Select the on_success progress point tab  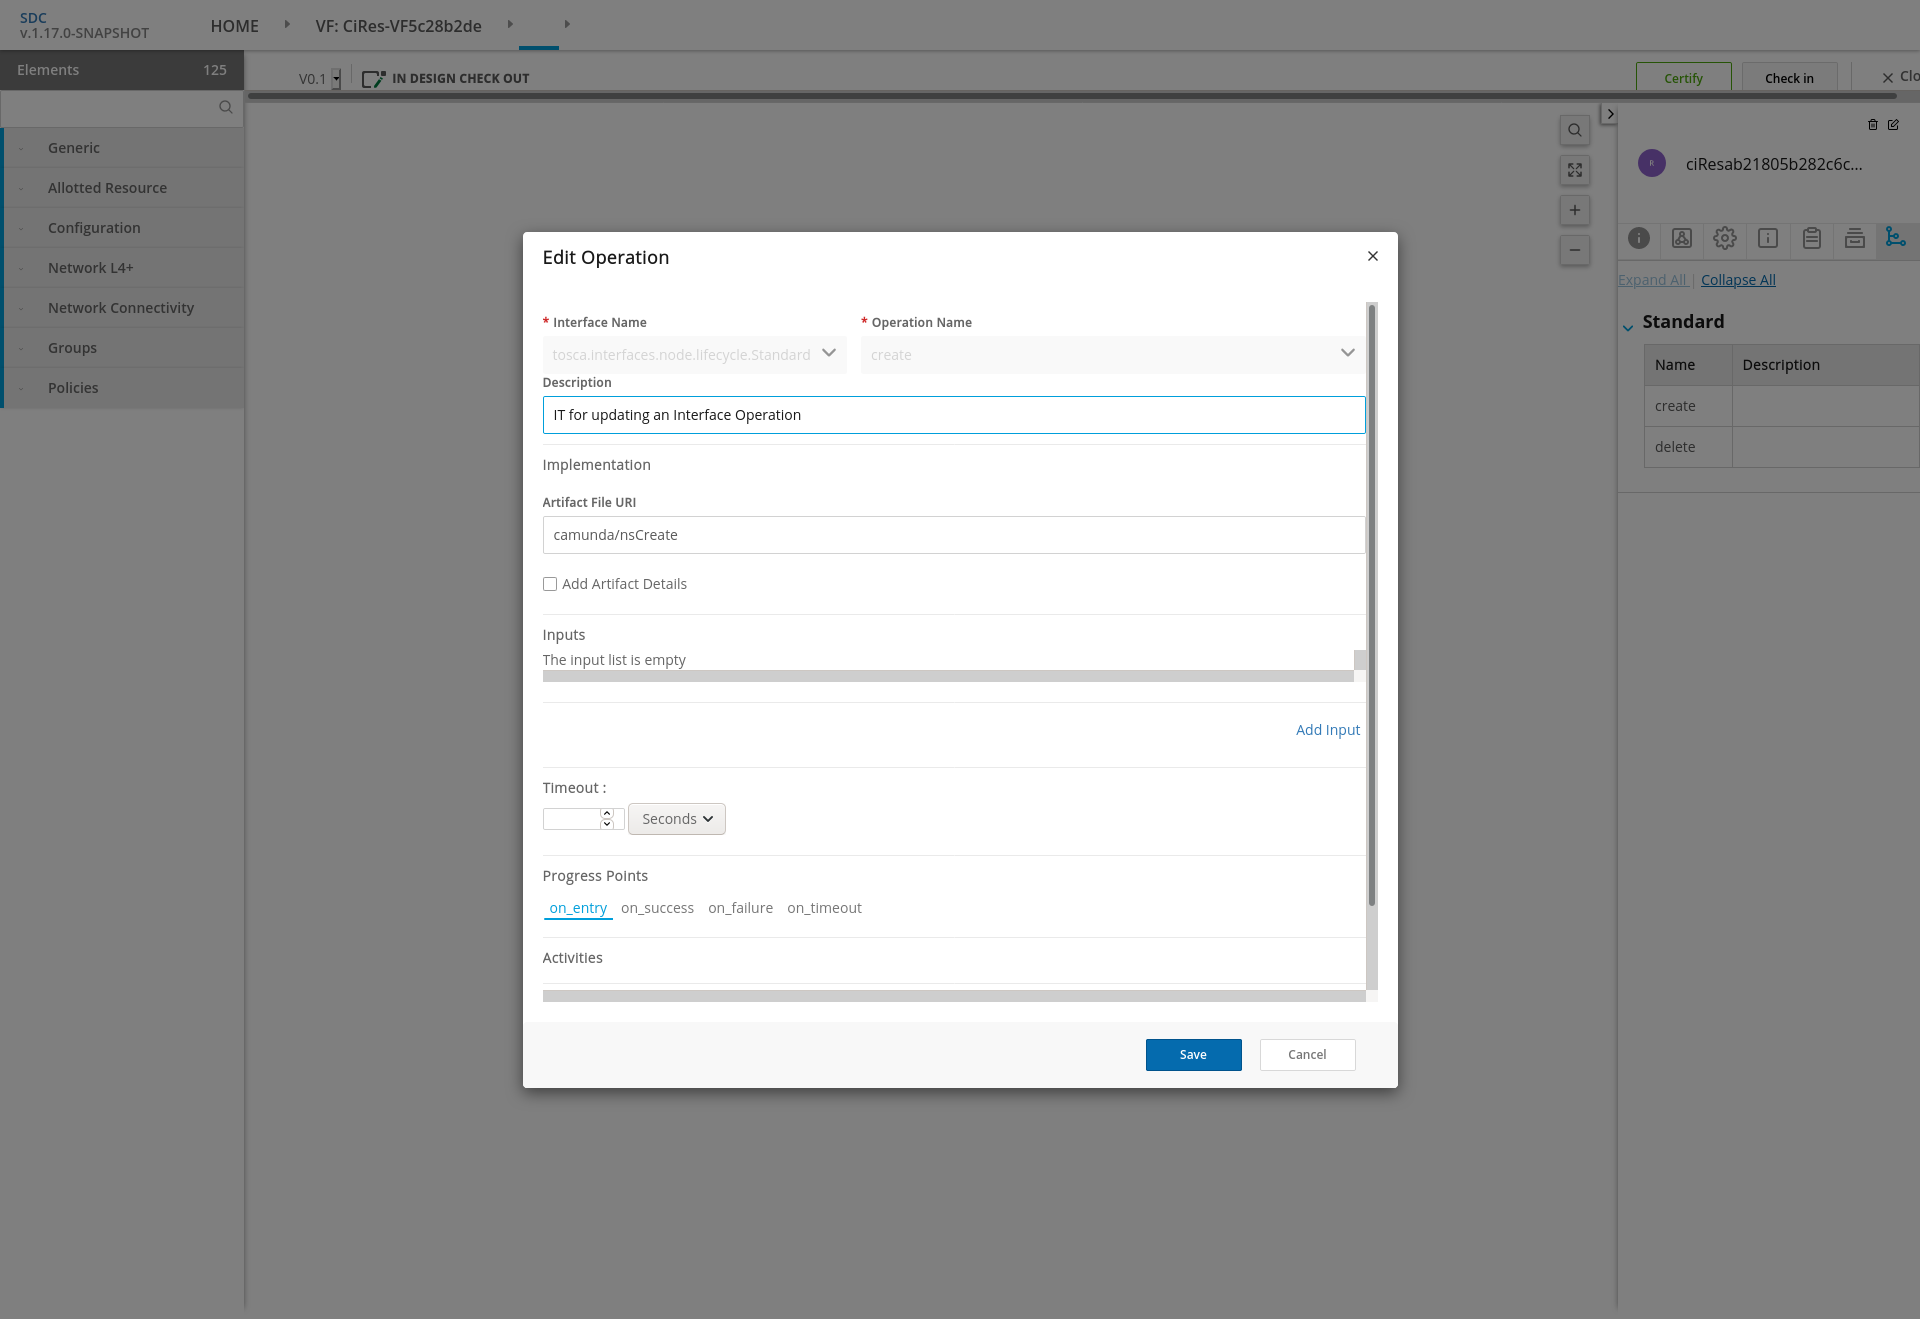click(x=657, y=908)
